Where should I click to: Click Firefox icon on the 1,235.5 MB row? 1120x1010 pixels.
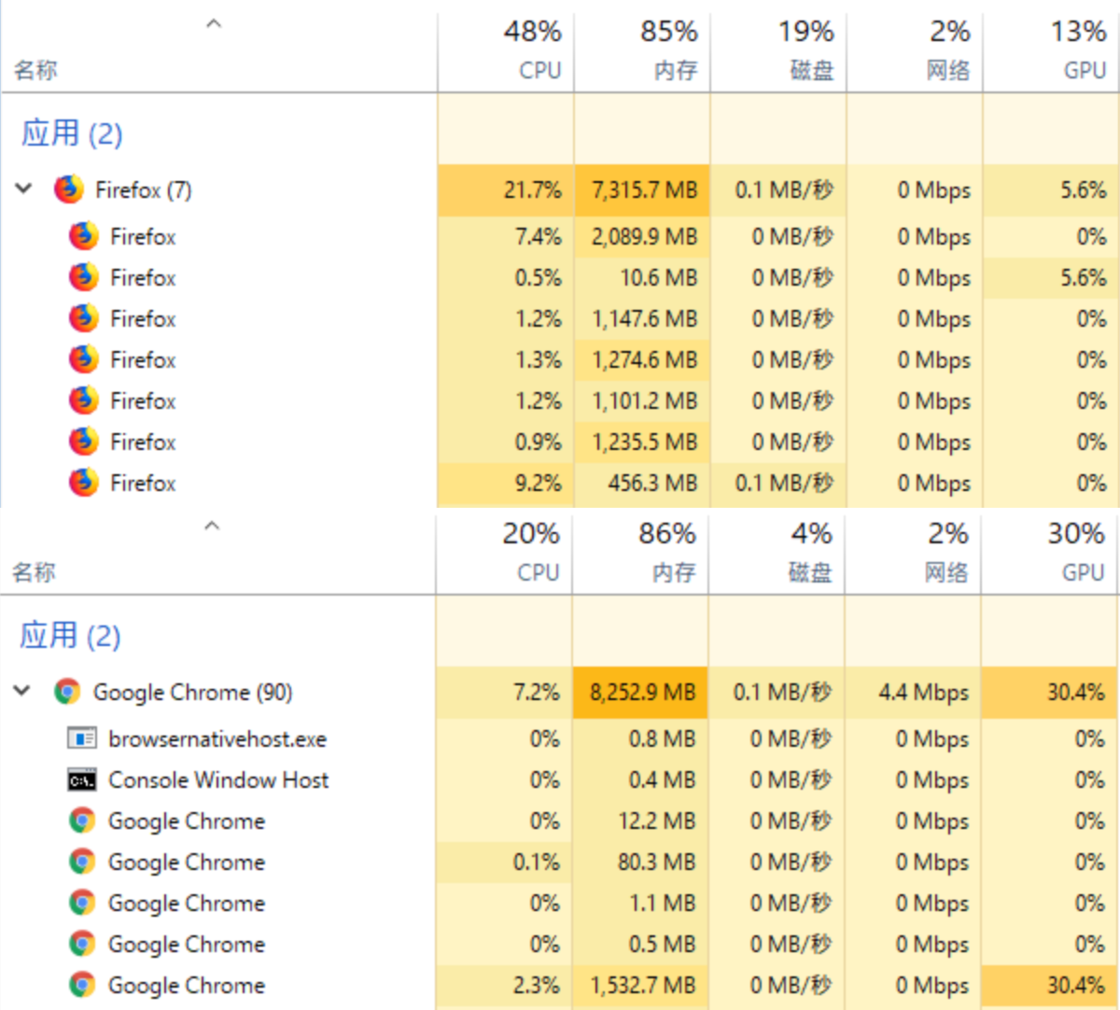coord(84,441)
